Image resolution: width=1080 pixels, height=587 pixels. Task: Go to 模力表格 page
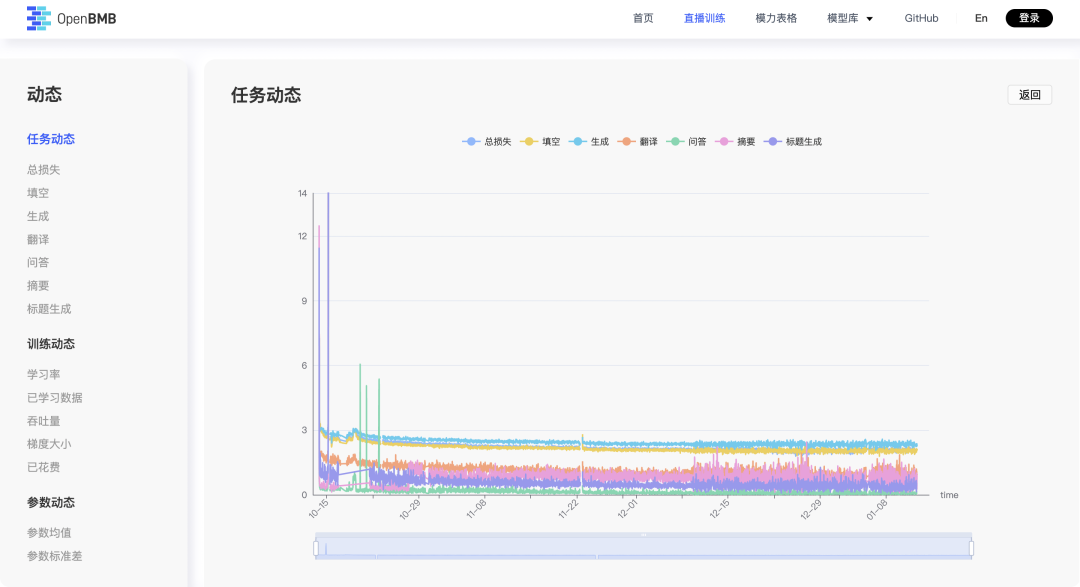776,19
